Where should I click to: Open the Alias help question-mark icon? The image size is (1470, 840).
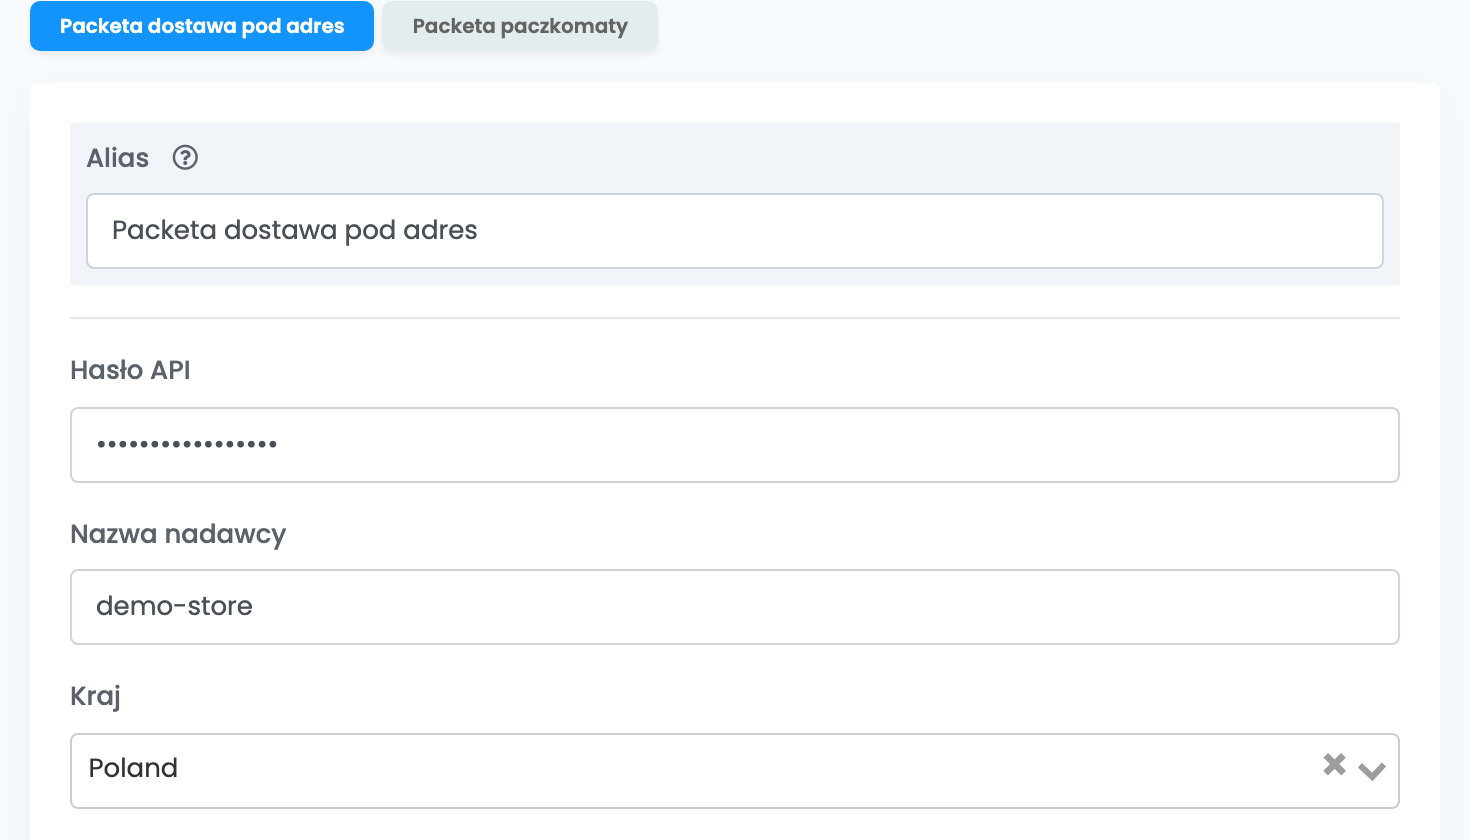pos(185,157)
